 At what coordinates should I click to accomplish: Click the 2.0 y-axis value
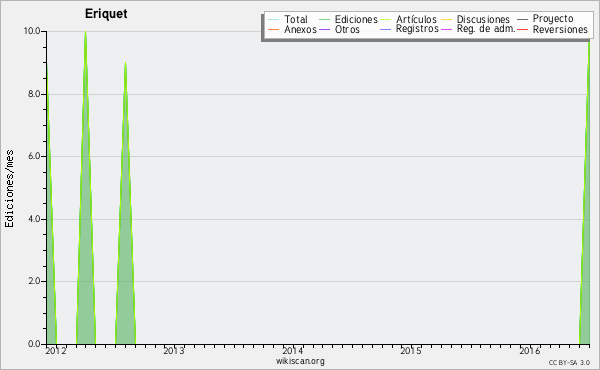tap(34, 281)
